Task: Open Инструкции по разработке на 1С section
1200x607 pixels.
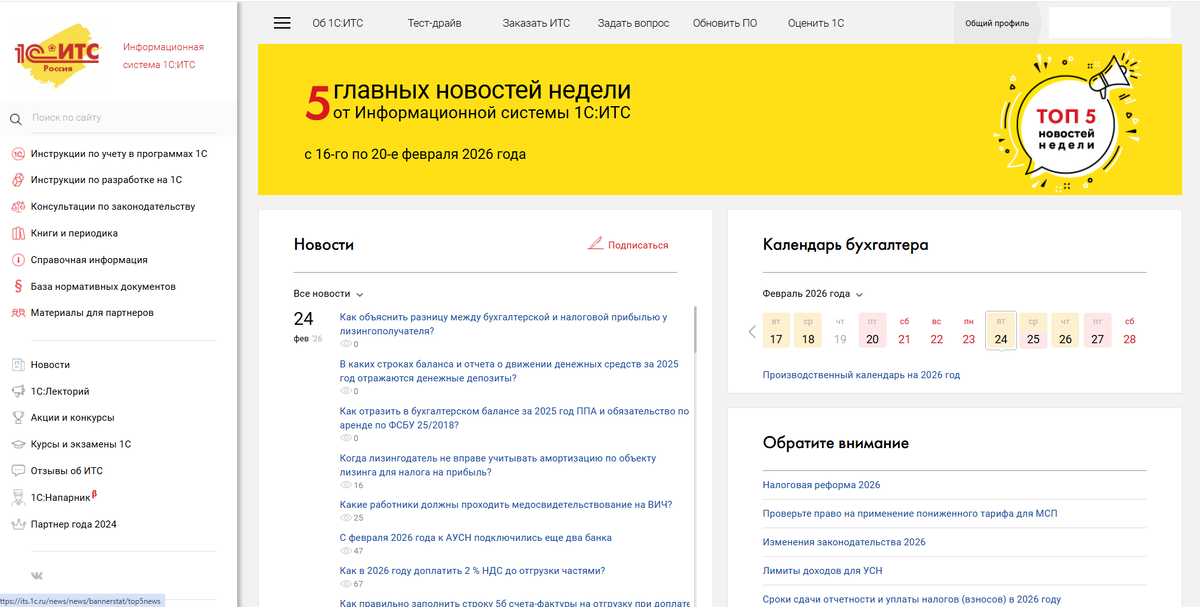Action: click(x=106, y=180)
